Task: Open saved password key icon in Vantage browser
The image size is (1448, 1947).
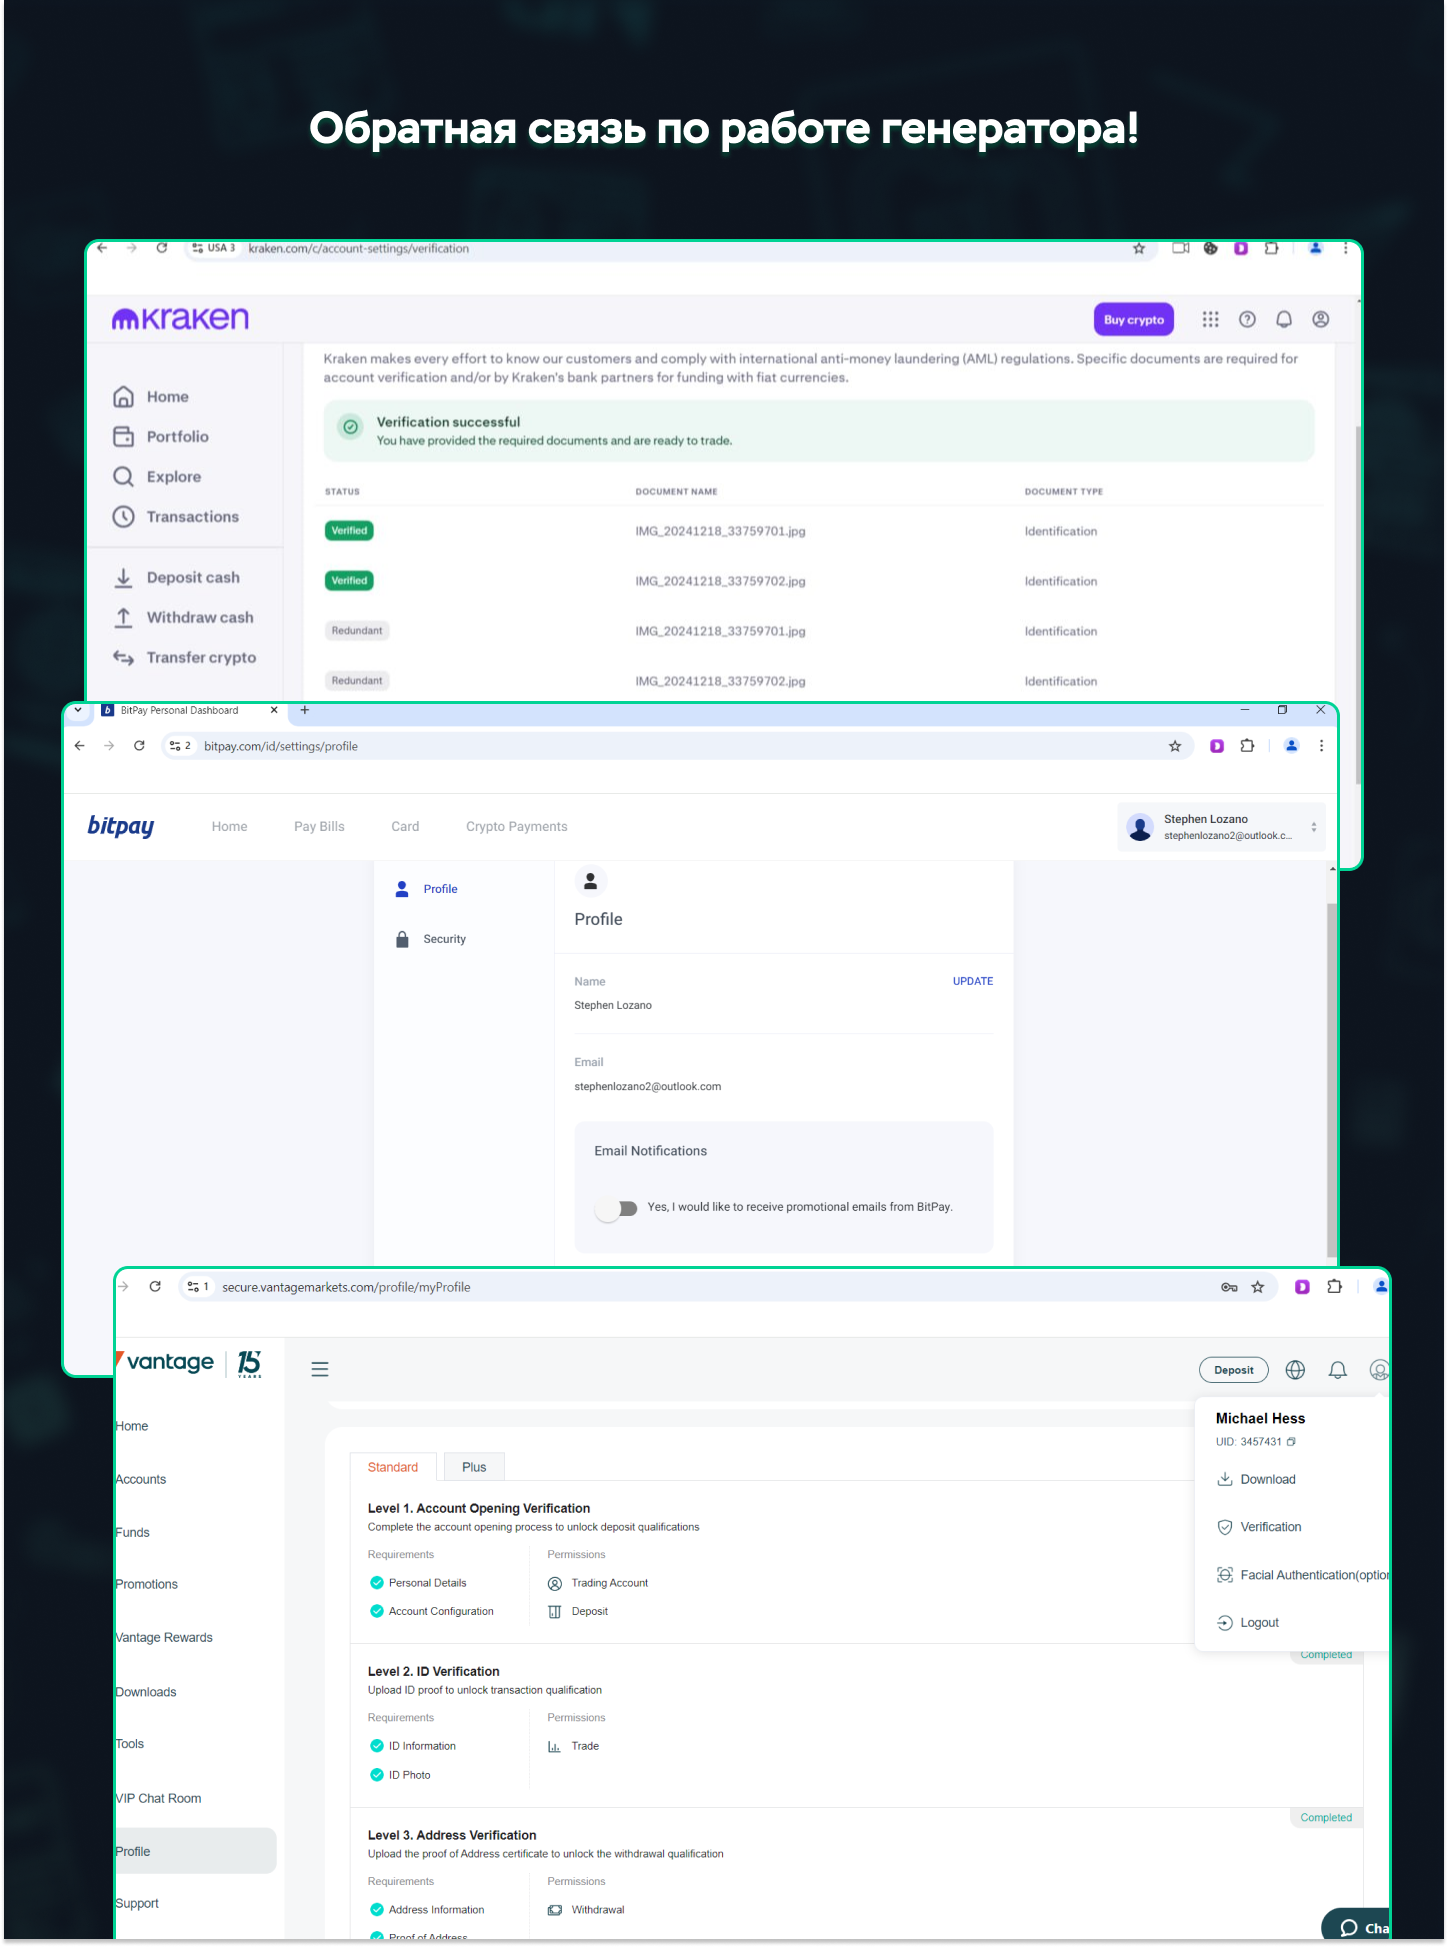Action: pos(1230,1288)
